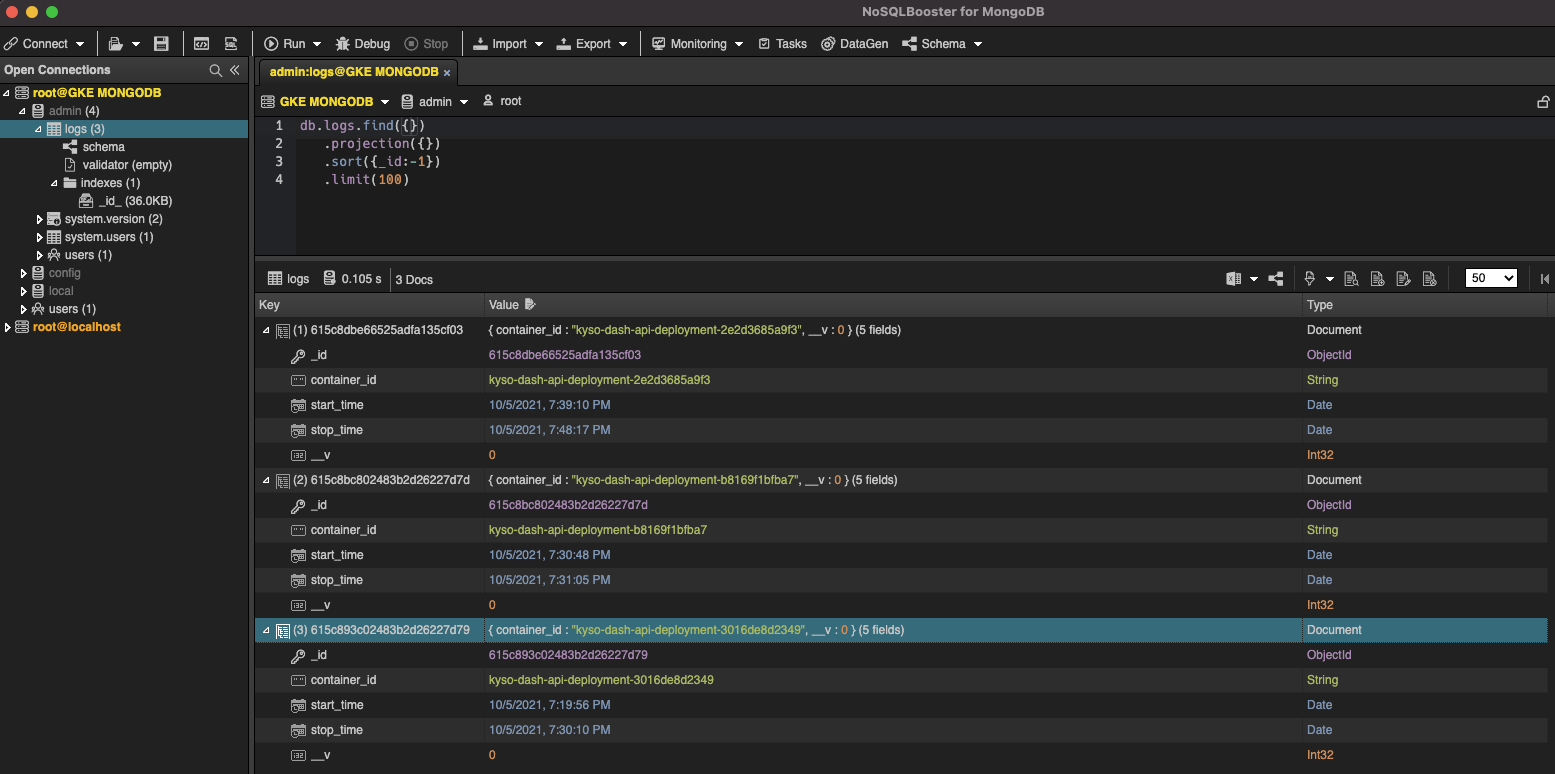Viewport: 1555px width, 774px height.
Task: Click the unlock icon at editor right
Action: tap(1543, 102)
